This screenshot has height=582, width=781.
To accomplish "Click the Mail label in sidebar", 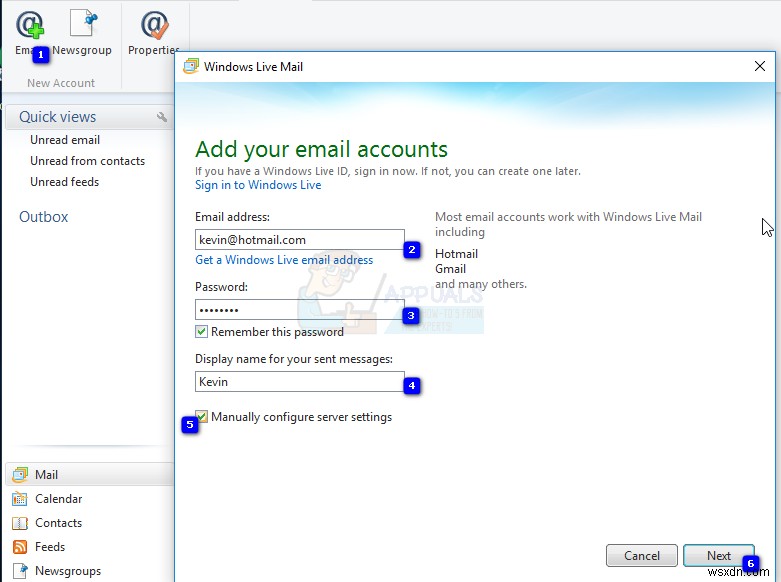I will (x=46, y=474).
